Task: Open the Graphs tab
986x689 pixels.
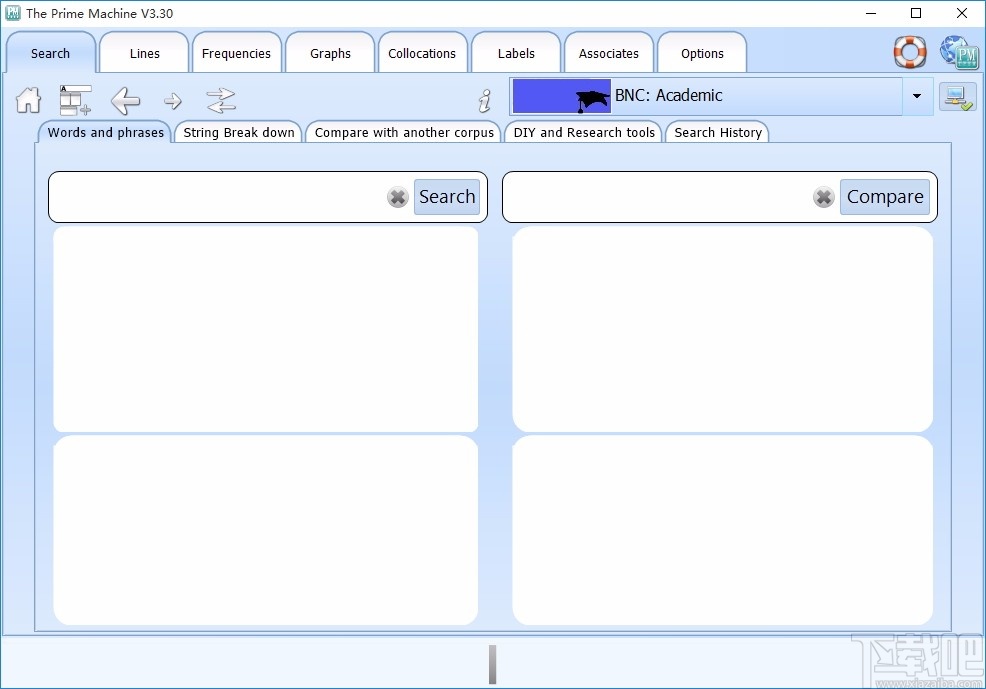Action: 330,53
